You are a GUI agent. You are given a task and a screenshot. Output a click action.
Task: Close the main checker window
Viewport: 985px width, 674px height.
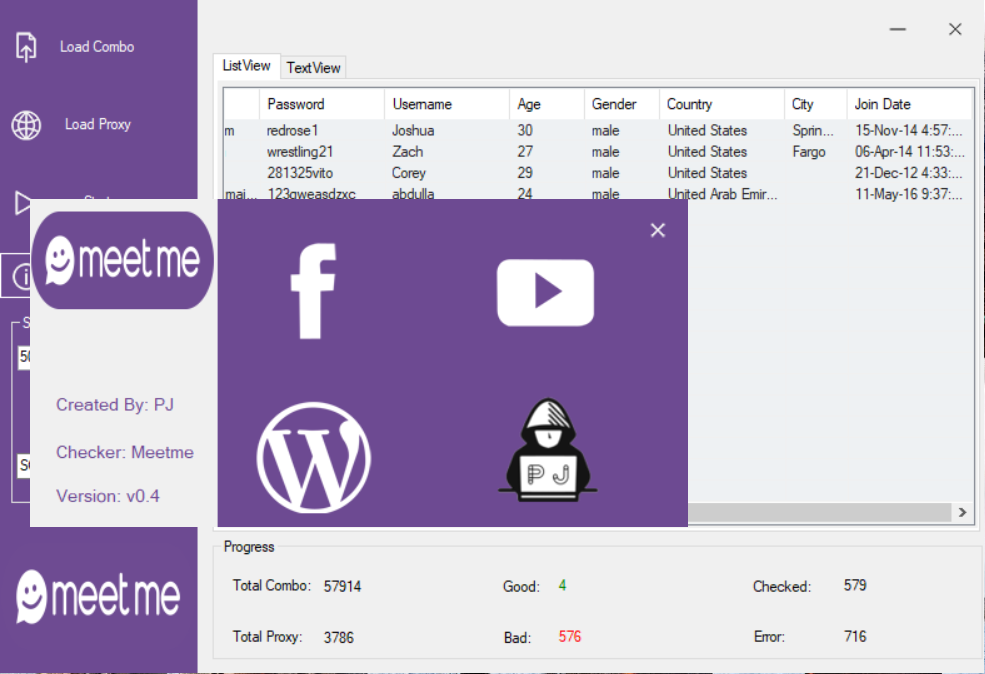coord(955,30)
